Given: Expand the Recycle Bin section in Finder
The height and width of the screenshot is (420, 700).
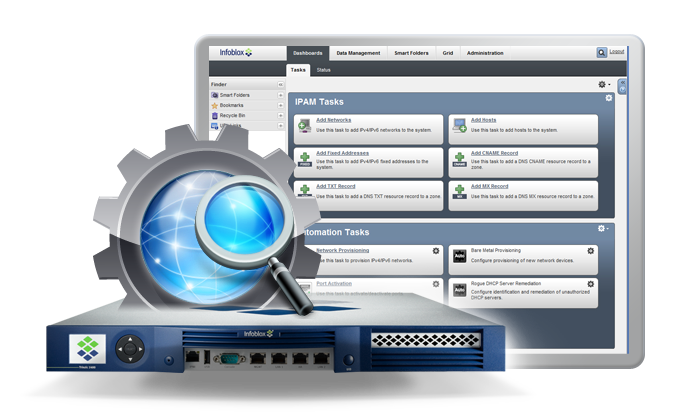Looking at the screenshot, I should [x=281, y=116].
